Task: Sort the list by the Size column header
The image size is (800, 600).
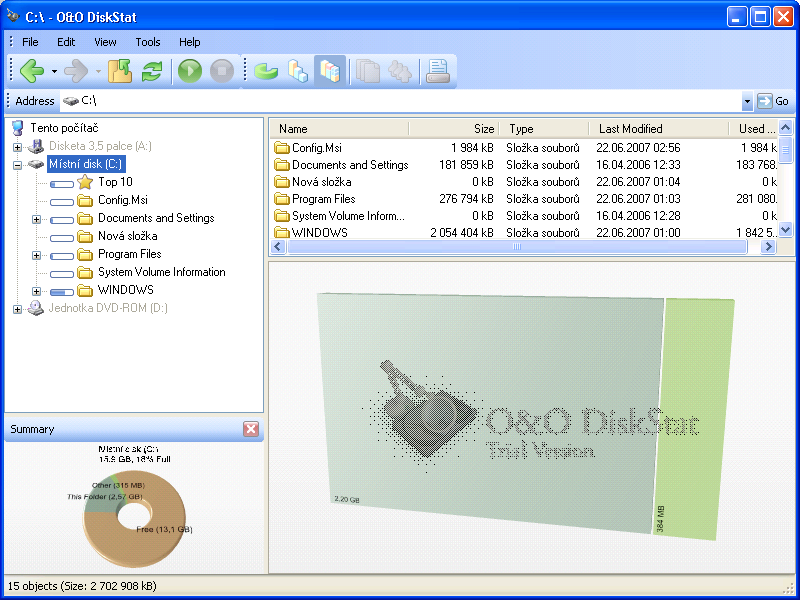Action: click(454, 129)
